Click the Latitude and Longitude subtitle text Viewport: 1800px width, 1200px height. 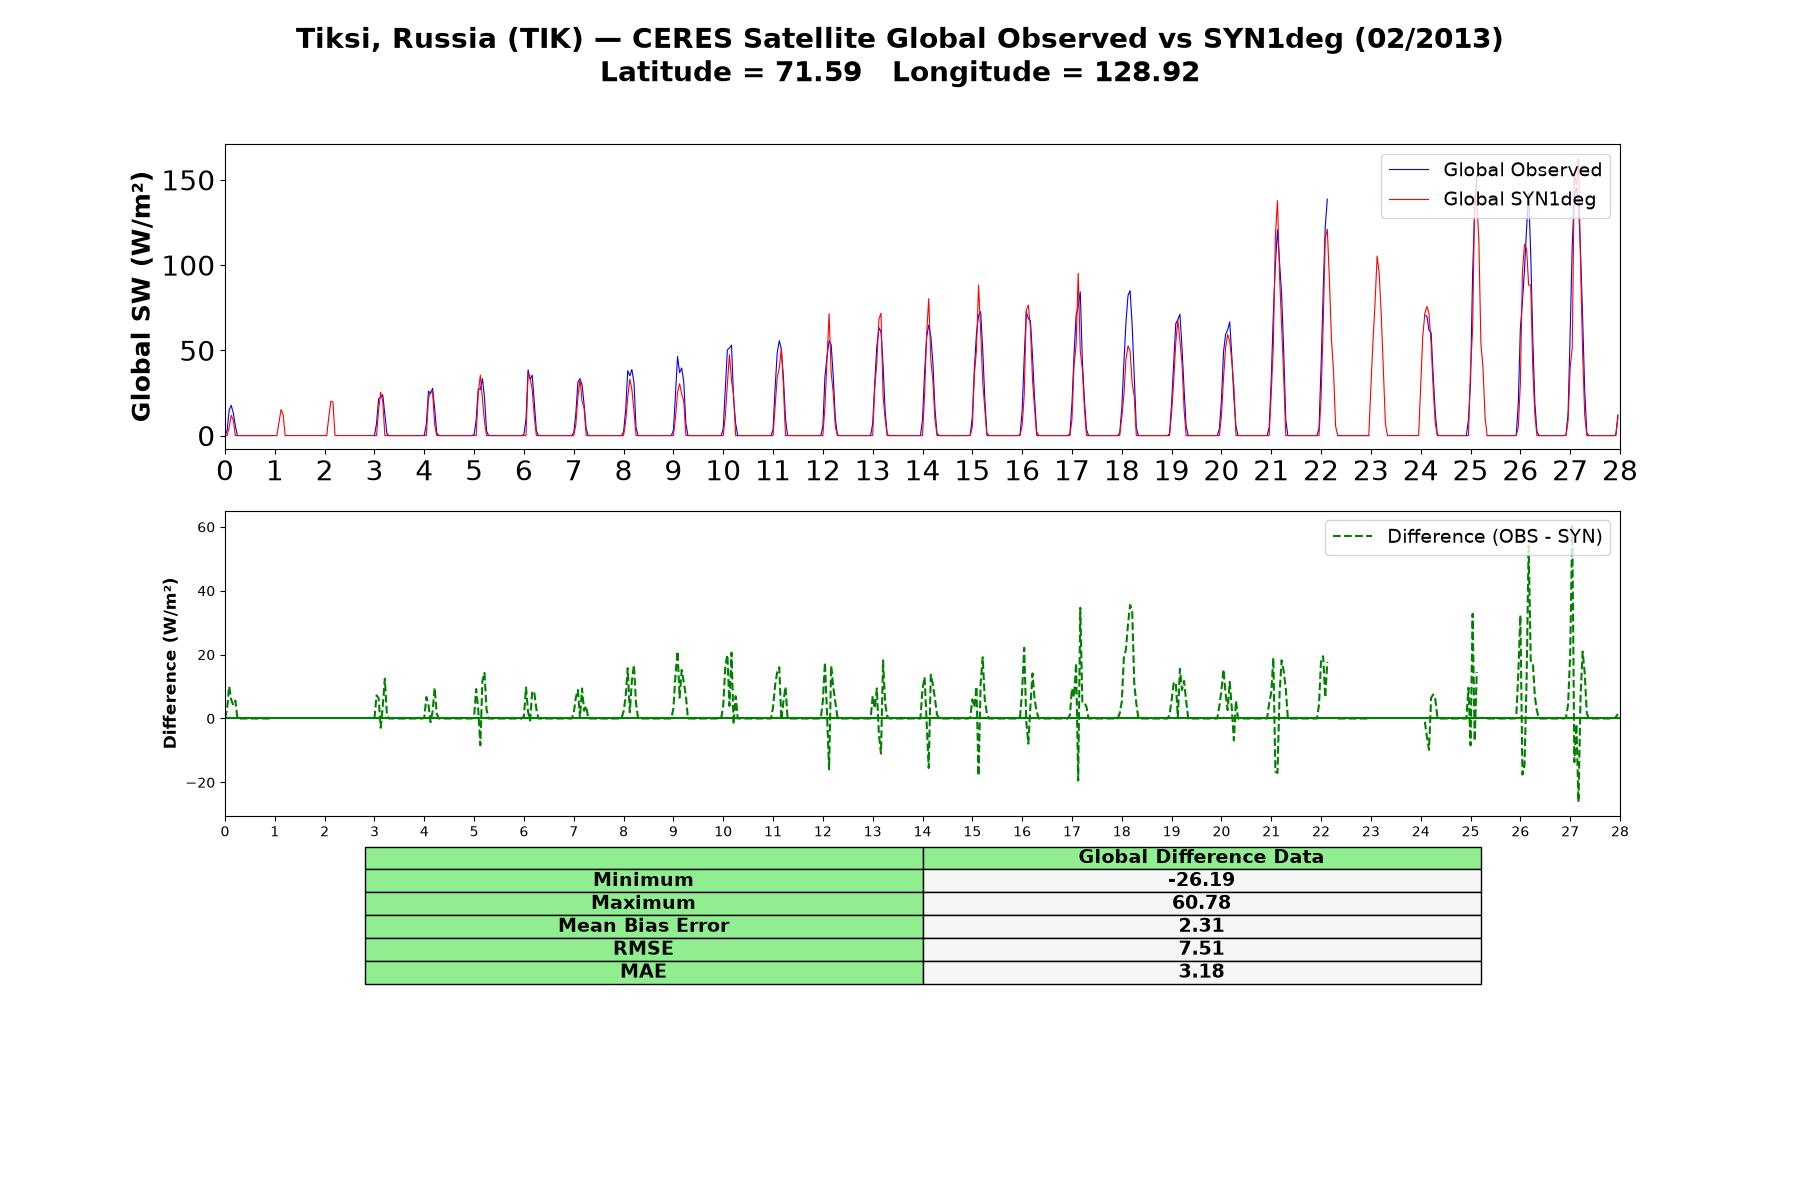[900, 72]
